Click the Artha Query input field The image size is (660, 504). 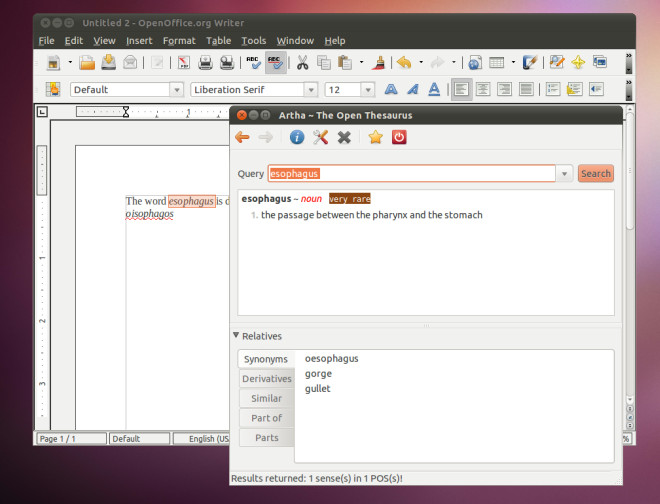pos(412,173)
